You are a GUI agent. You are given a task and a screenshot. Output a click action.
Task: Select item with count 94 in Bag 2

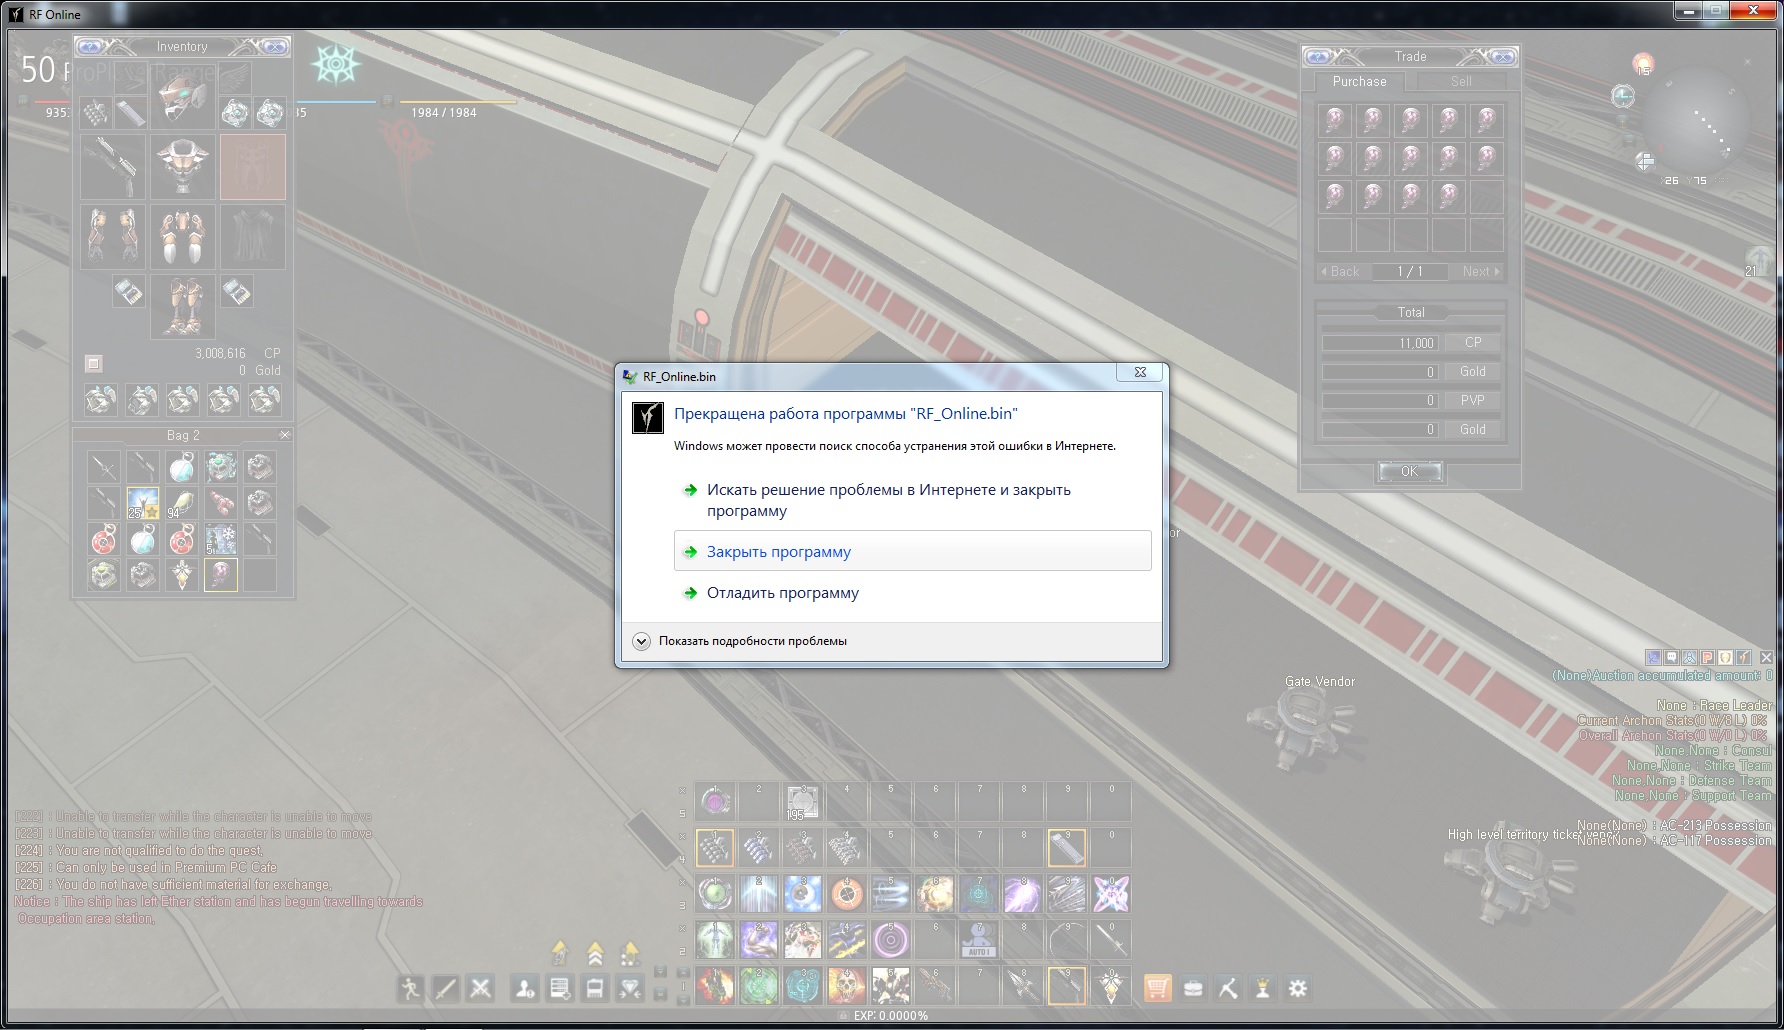182,503
